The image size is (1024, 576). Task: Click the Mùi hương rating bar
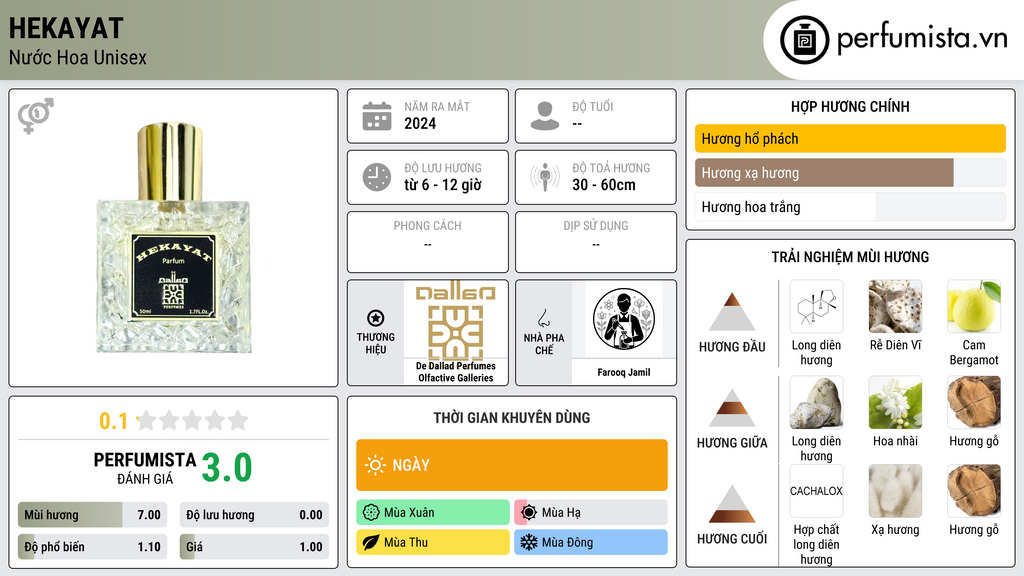[x=93, y=515]
